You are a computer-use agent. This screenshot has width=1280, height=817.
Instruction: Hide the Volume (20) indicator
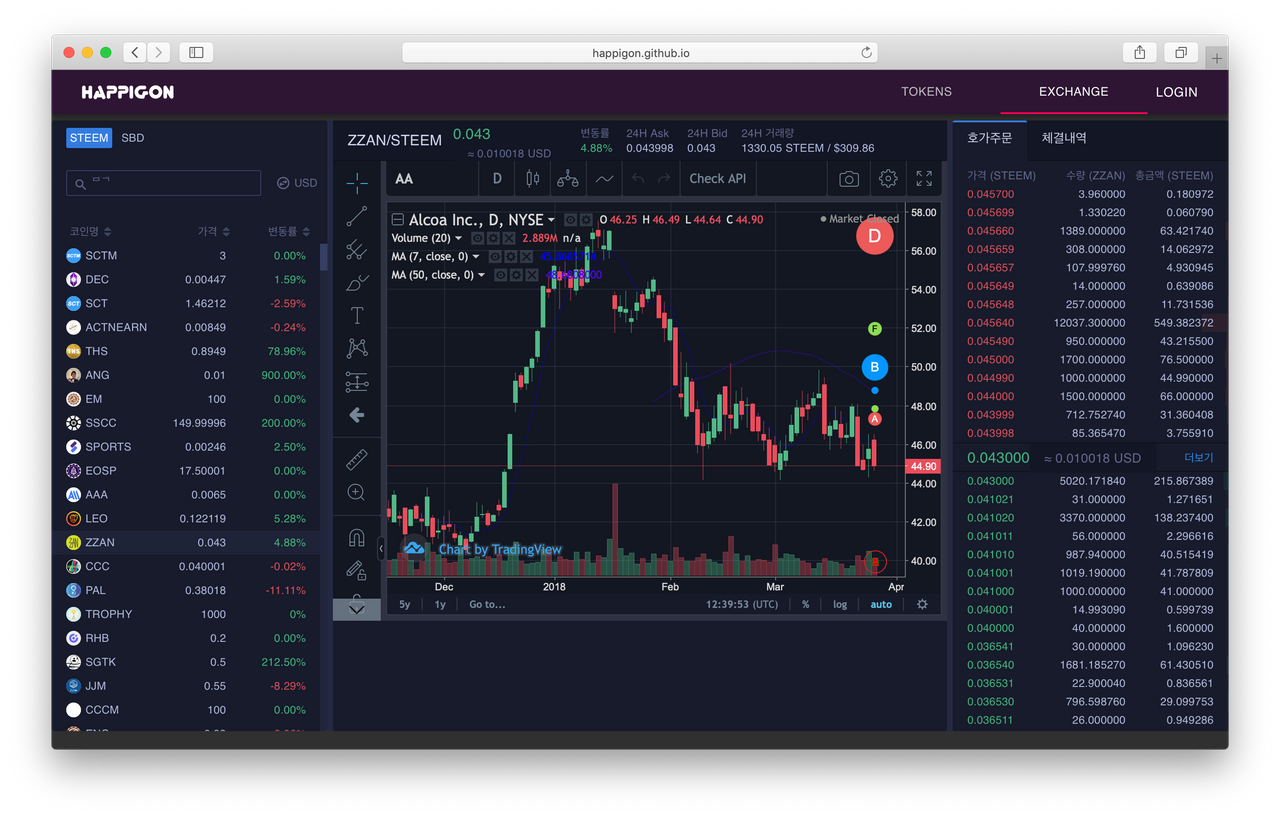coord(477,238)
